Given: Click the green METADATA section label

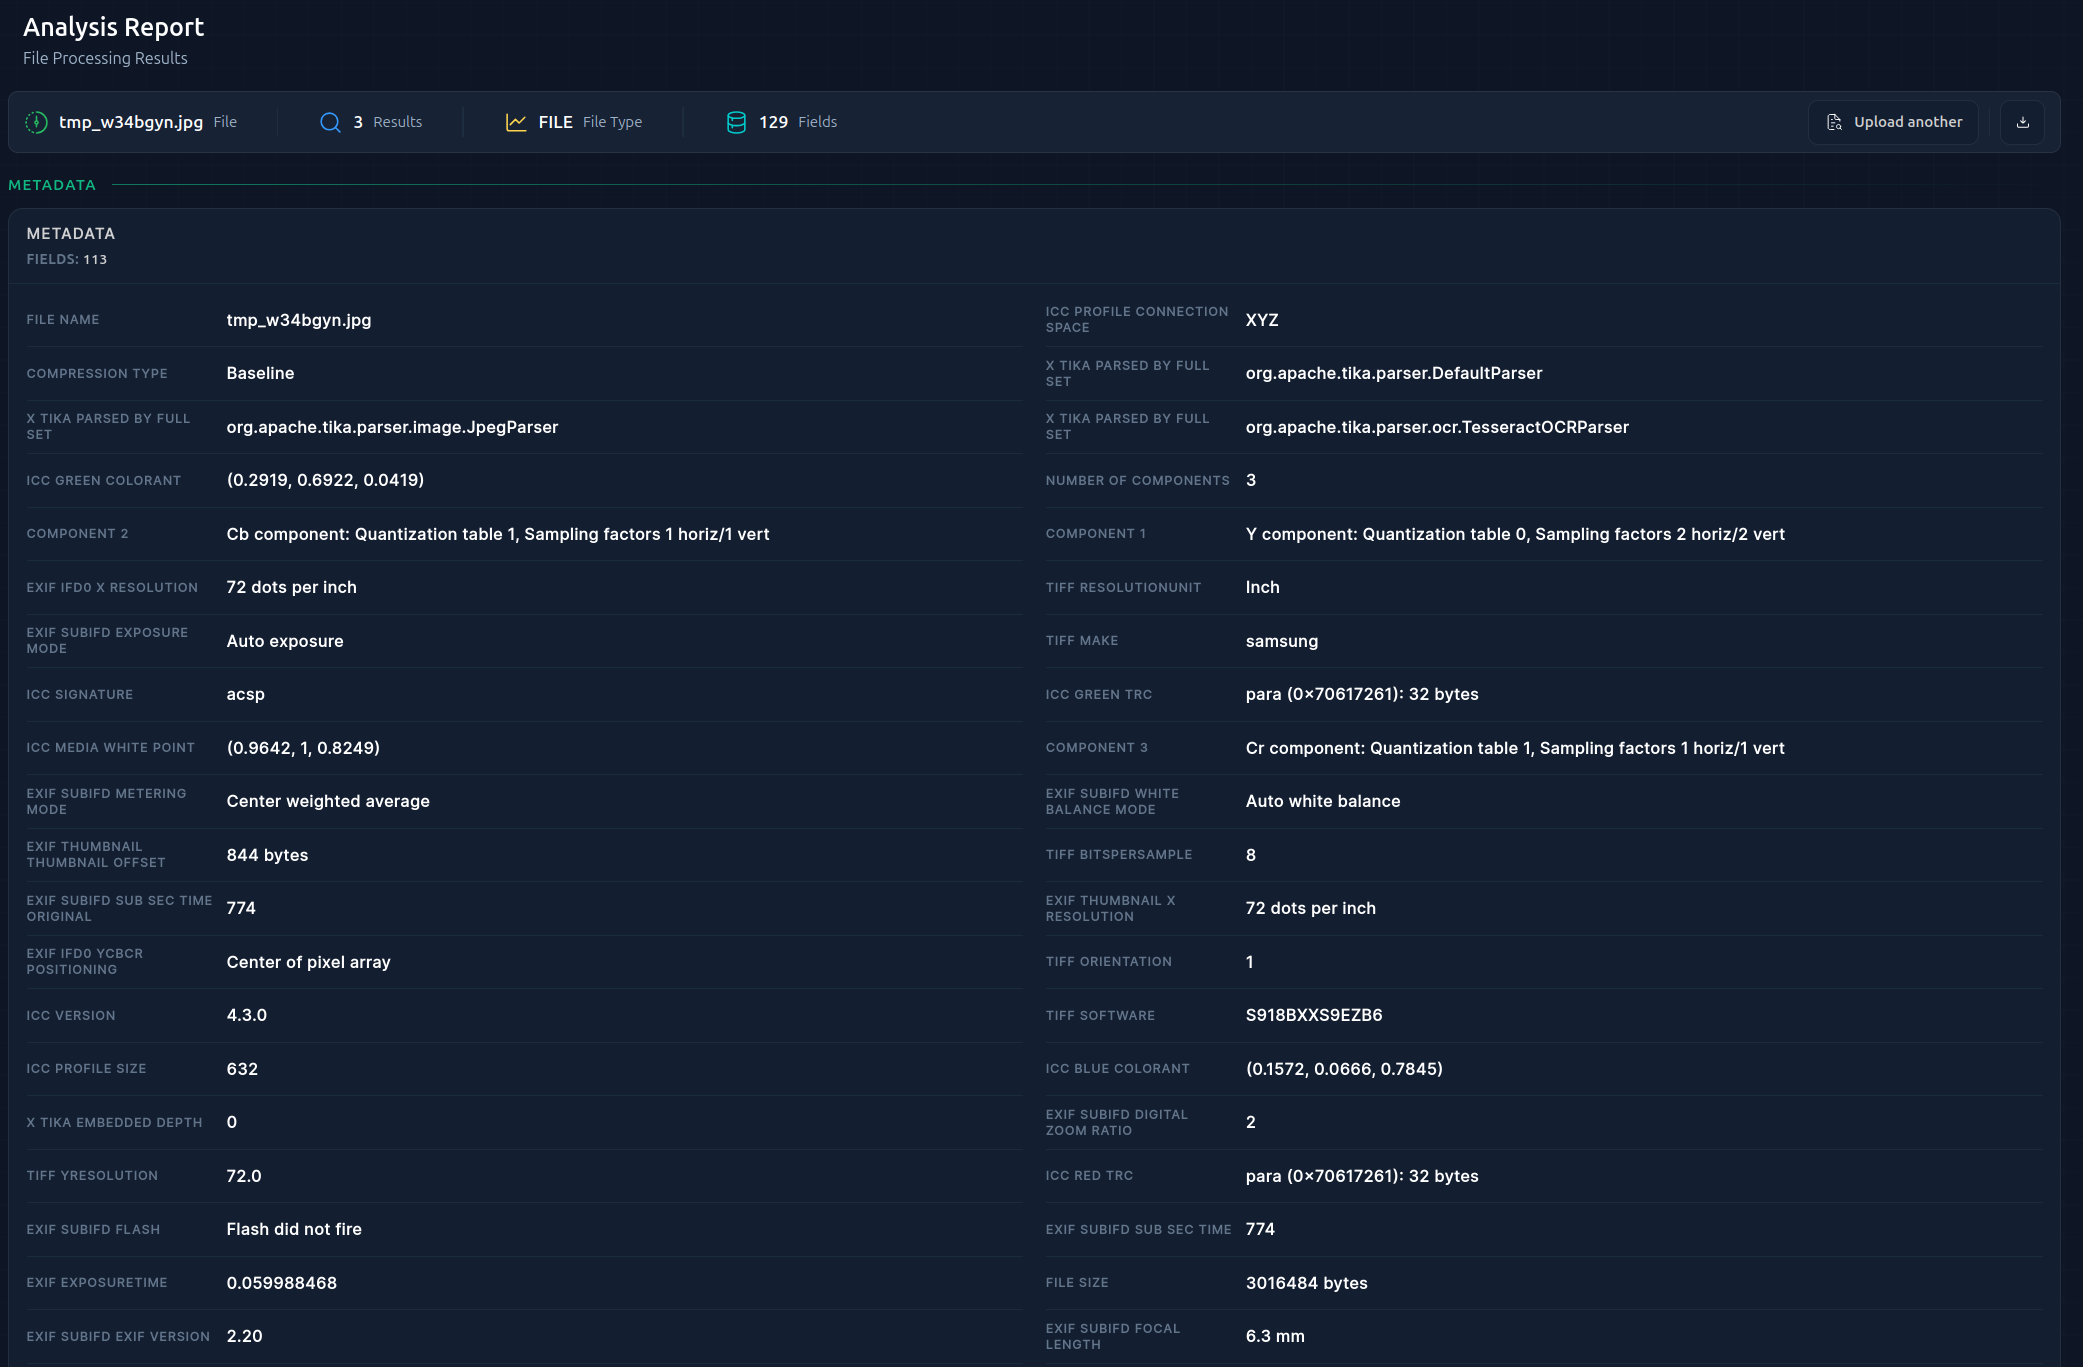Looking at the screenshot, I should coord(52,185).
